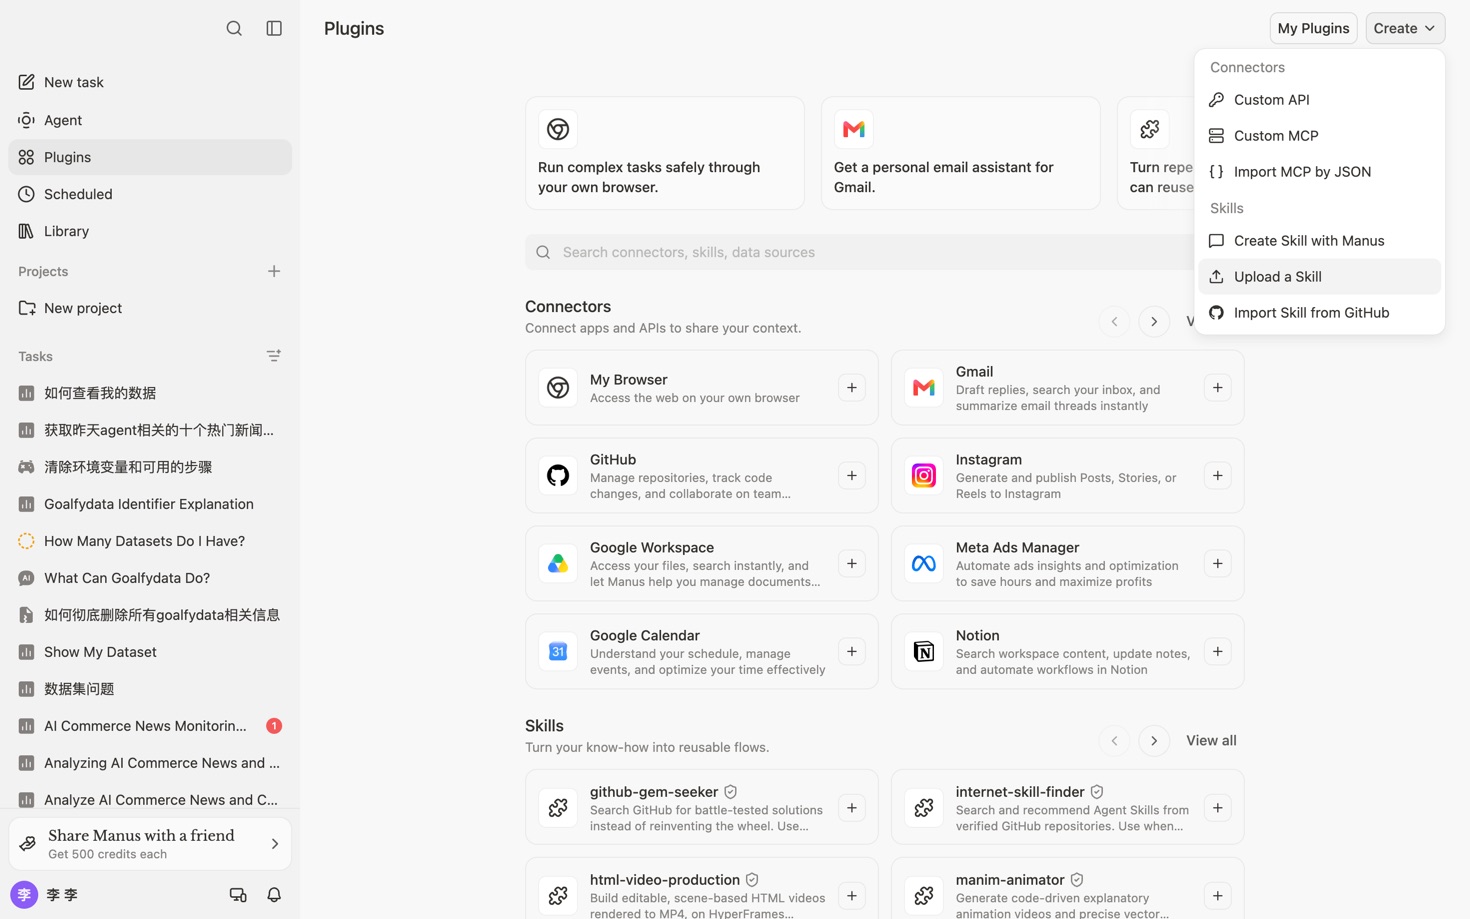
Task: Expand the Share Manus with a friend chevron
Action: tap(275, 844)
